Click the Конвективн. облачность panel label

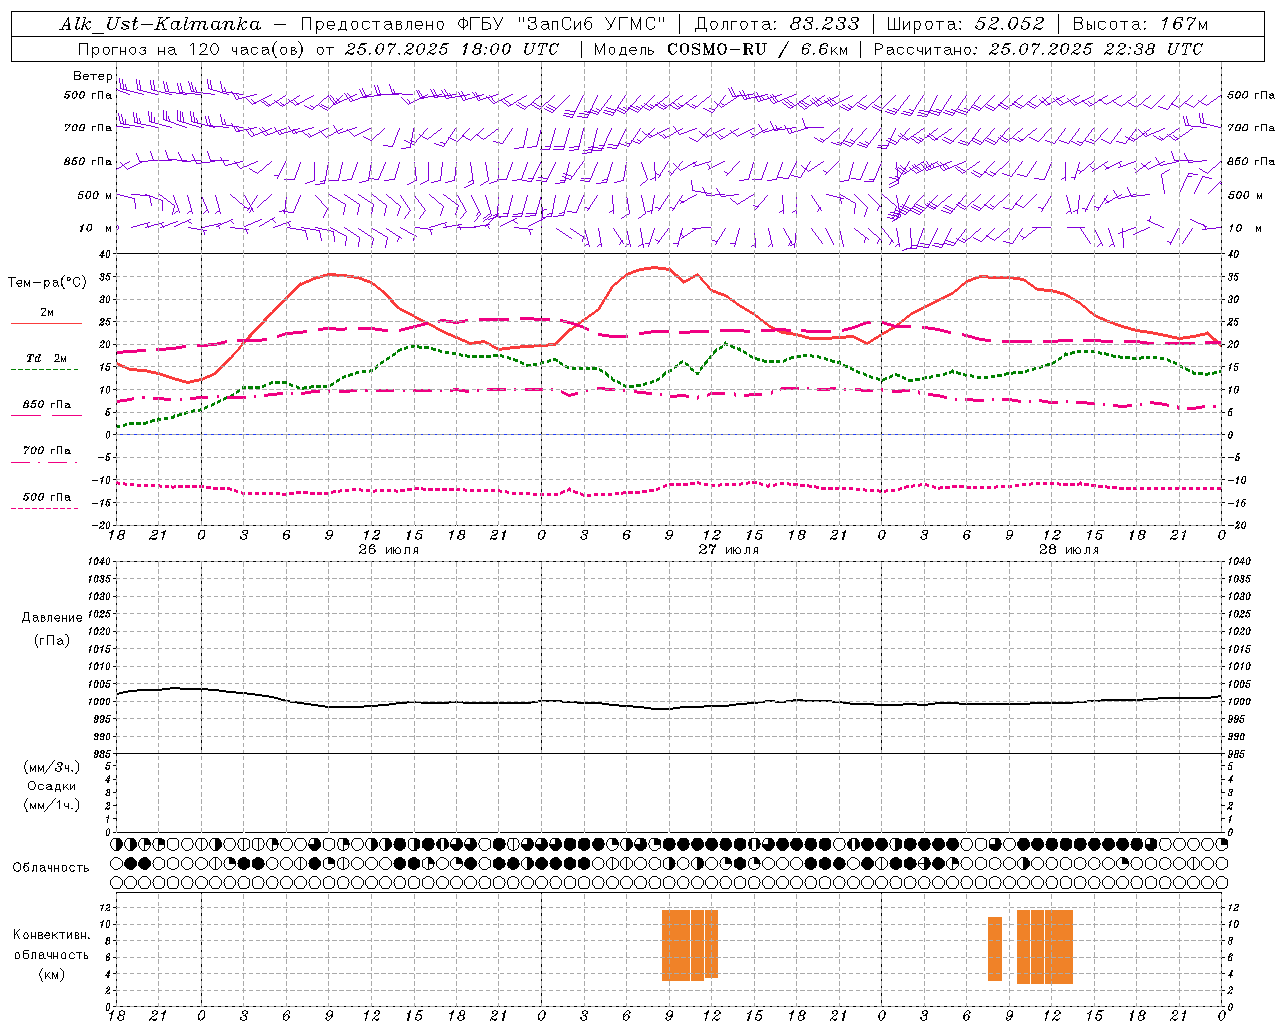(51, 945)
